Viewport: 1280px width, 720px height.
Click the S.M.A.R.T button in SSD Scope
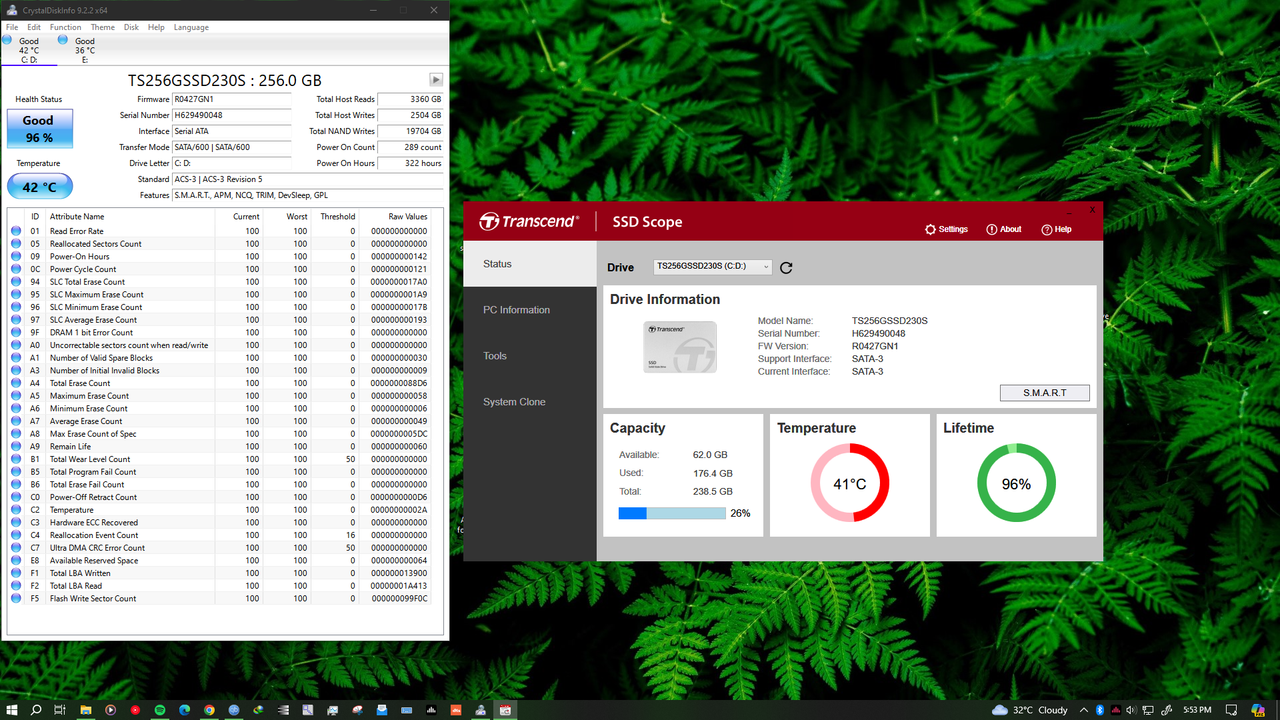pyautogui.click(x=1044, y=393)
